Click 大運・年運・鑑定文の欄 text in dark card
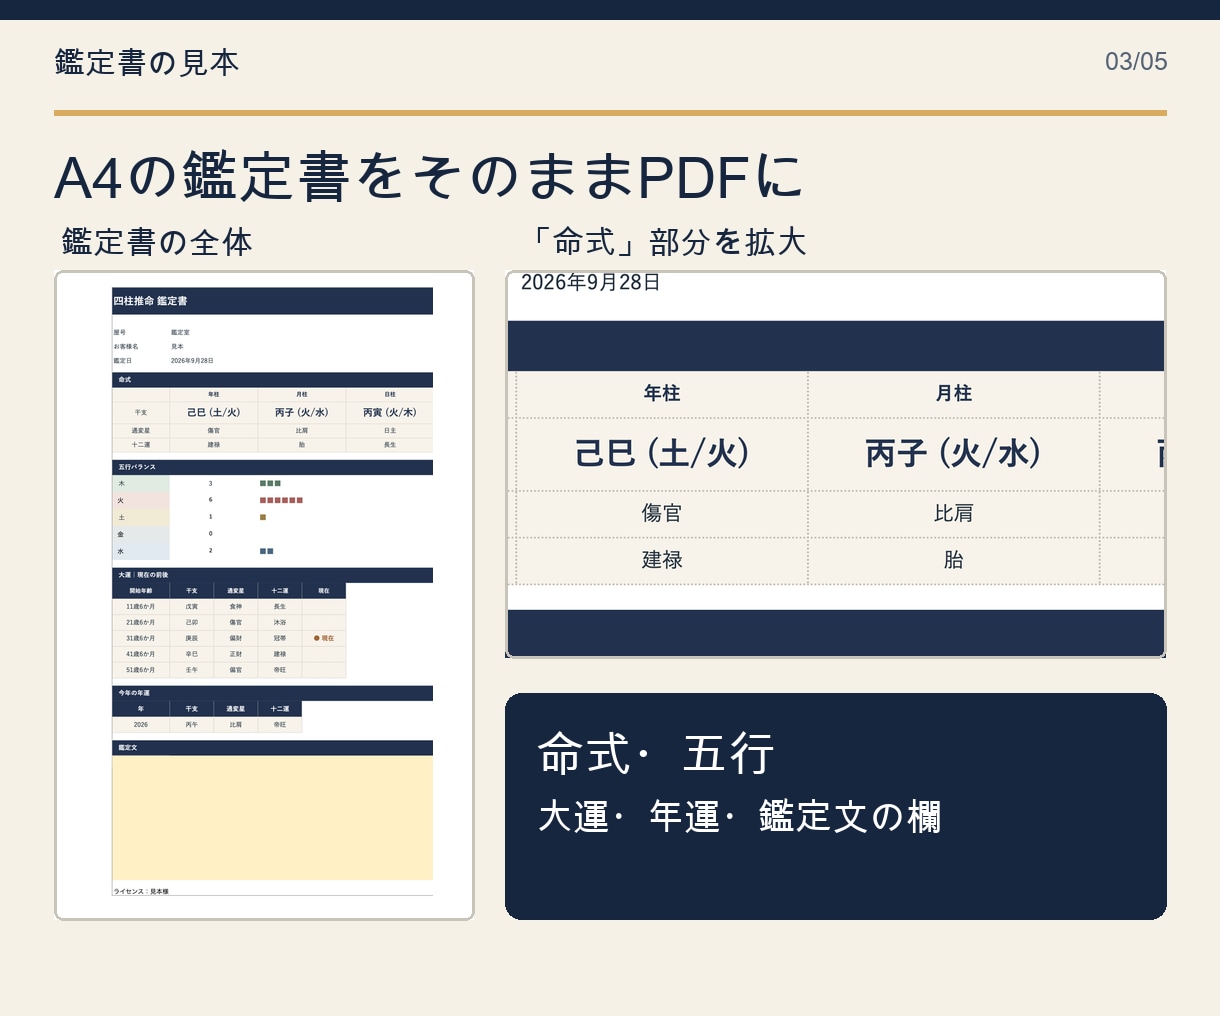1220x1016 pixels. [740, 816]
